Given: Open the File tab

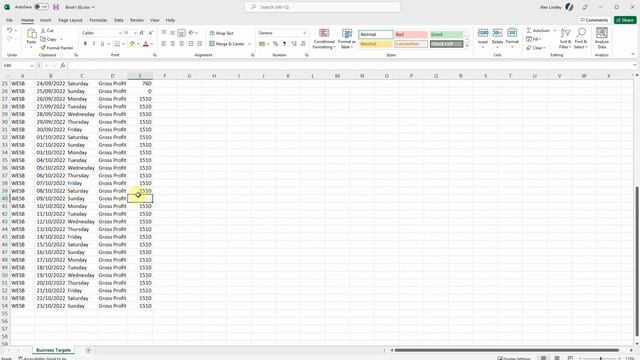Looking at the screenshot, I should (9, 20).
